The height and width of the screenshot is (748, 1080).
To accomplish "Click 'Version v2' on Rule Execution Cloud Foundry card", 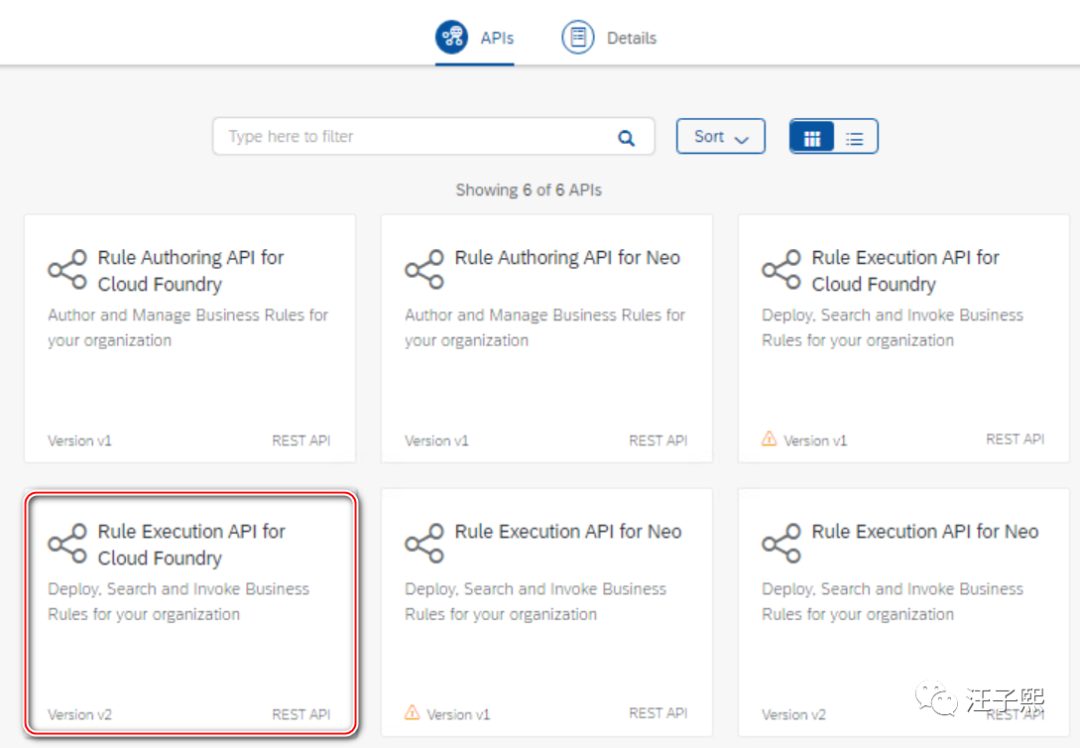I will coord(79,715).
